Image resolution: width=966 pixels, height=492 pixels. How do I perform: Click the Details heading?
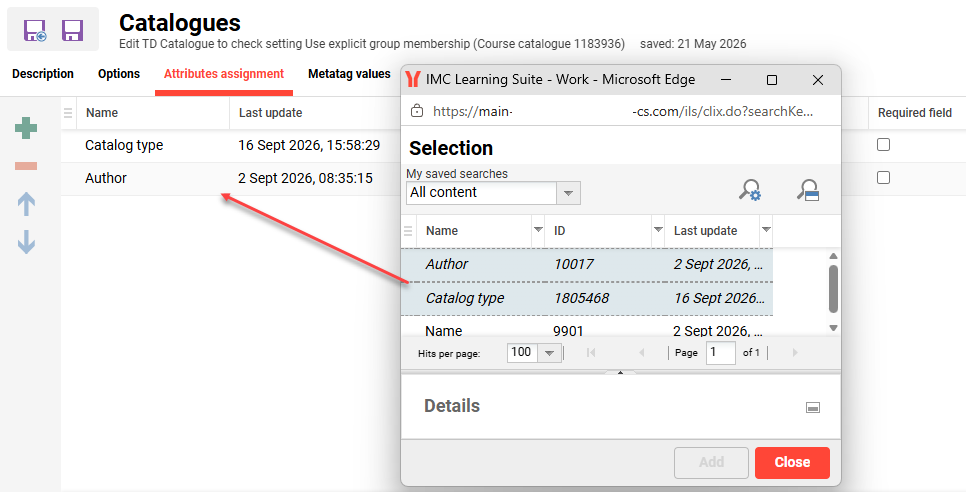pos(452,406)
